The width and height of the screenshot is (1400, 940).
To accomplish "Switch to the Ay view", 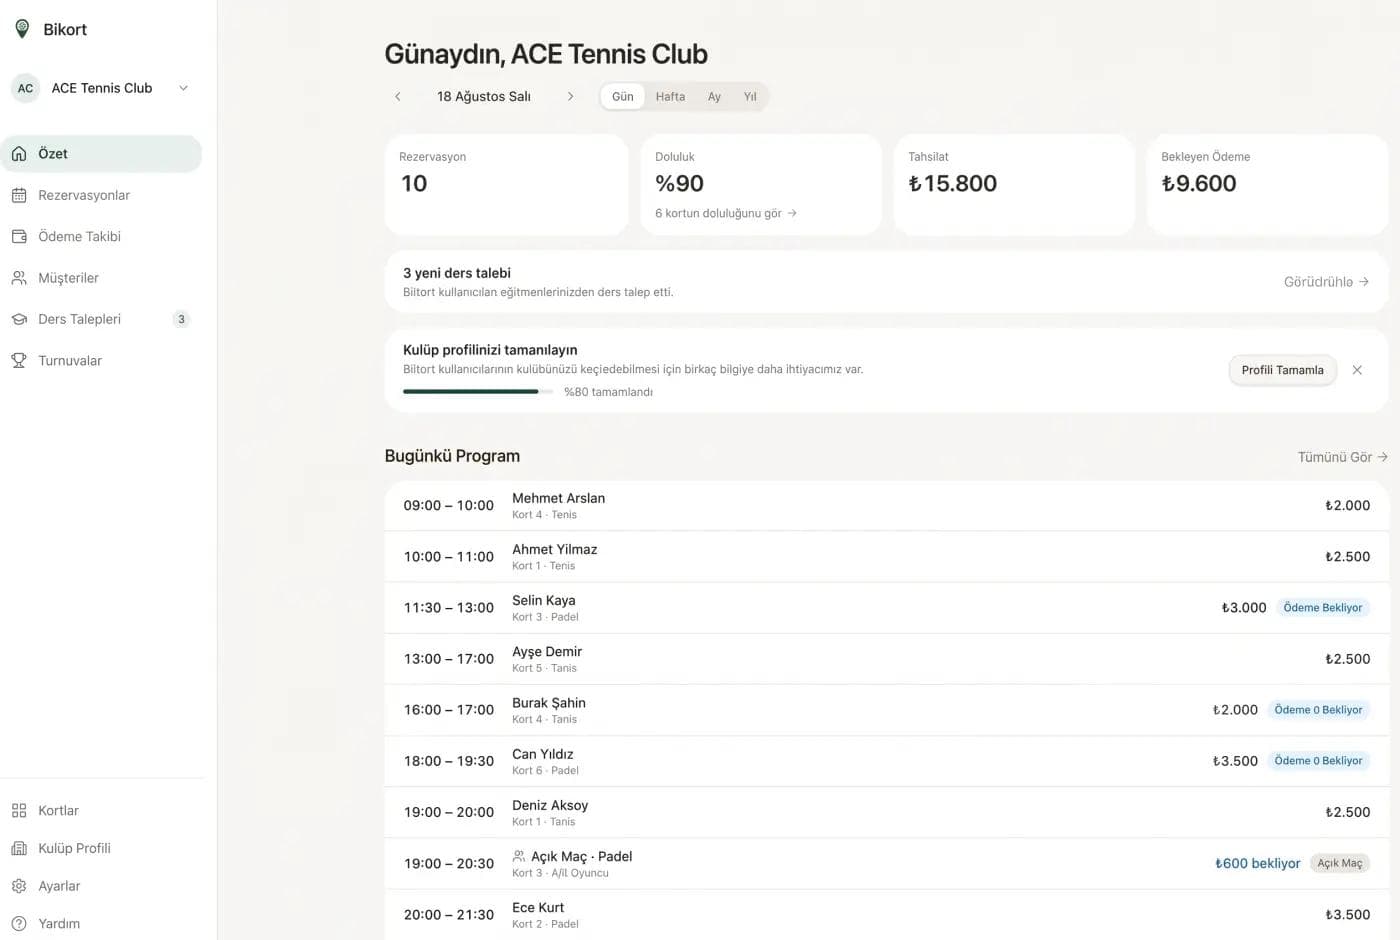I will (714, 97).
